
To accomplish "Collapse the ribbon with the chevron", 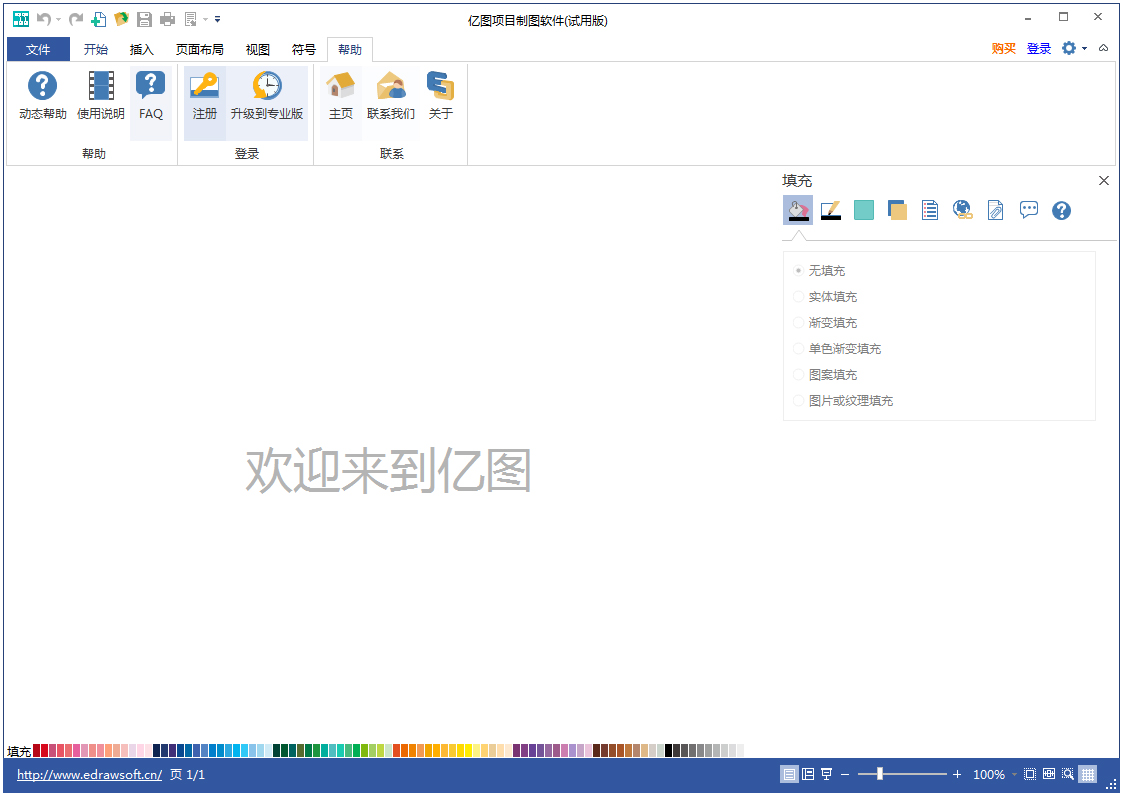I will [x=1103, y=48].
